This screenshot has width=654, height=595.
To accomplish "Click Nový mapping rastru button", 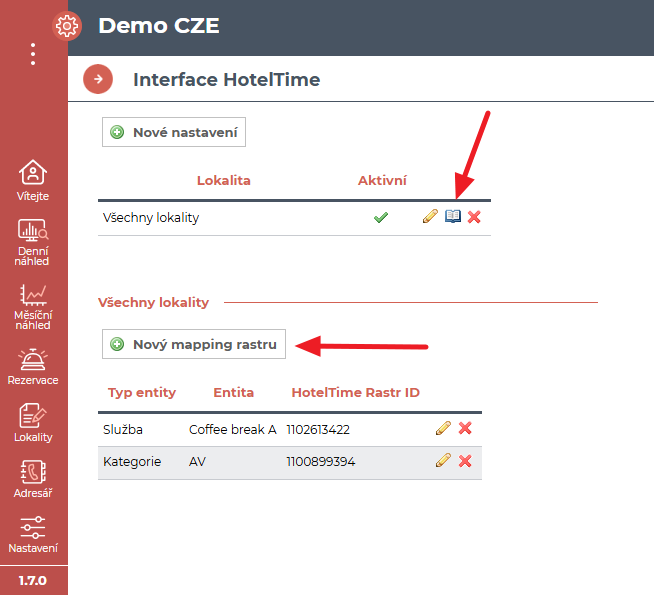I will pos(194,344).
